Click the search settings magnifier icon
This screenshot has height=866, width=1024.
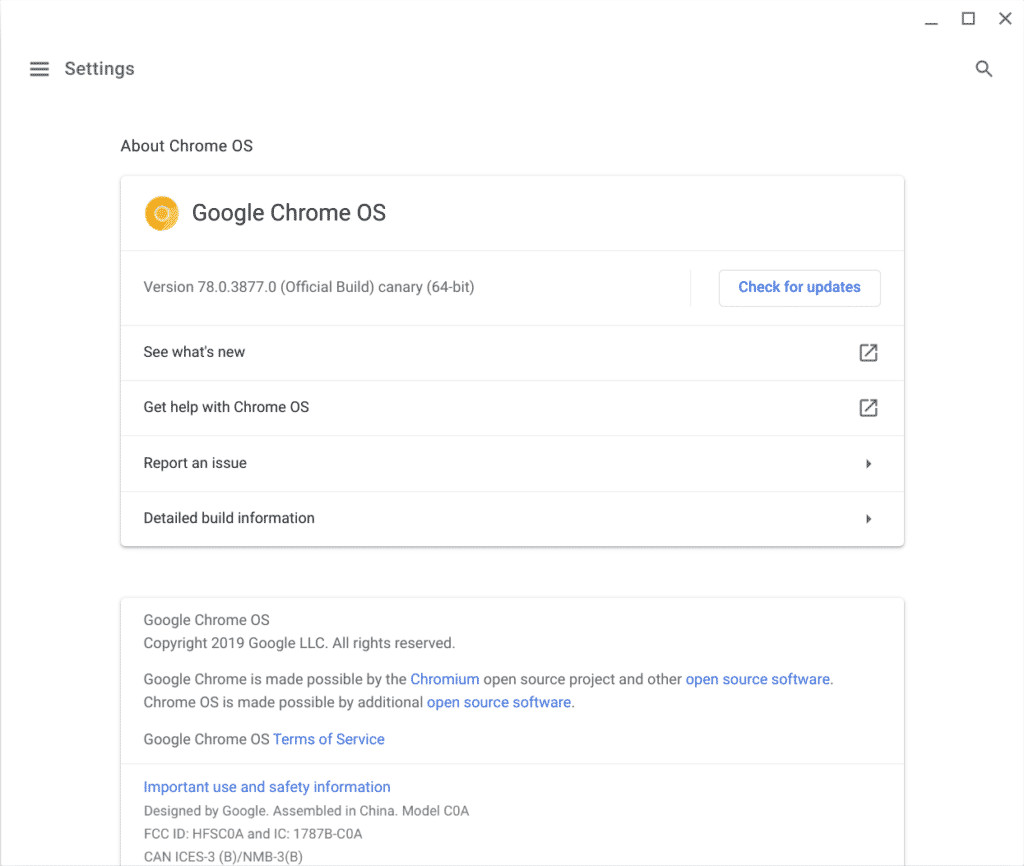[x=984, y=69]
